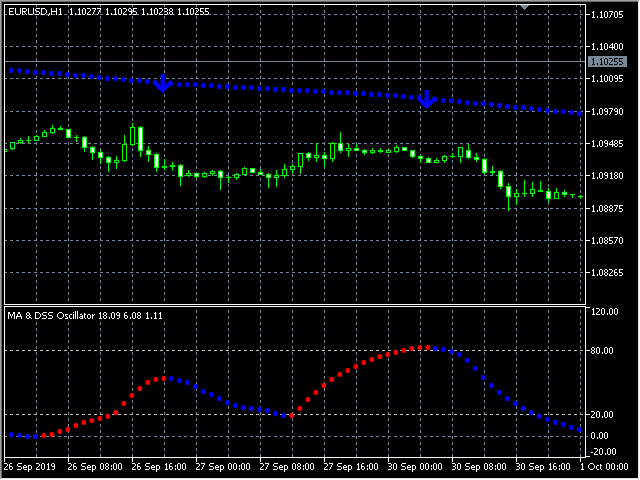Click the 1 Oct 00:00 time label
The height and width of the screenshot is (480, 640).
(x=607, y=467)
